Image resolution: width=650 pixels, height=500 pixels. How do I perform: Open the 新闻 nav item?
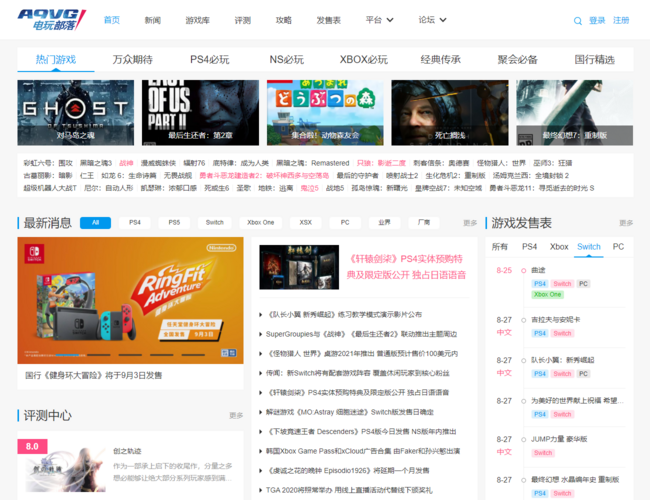[153, 20]
